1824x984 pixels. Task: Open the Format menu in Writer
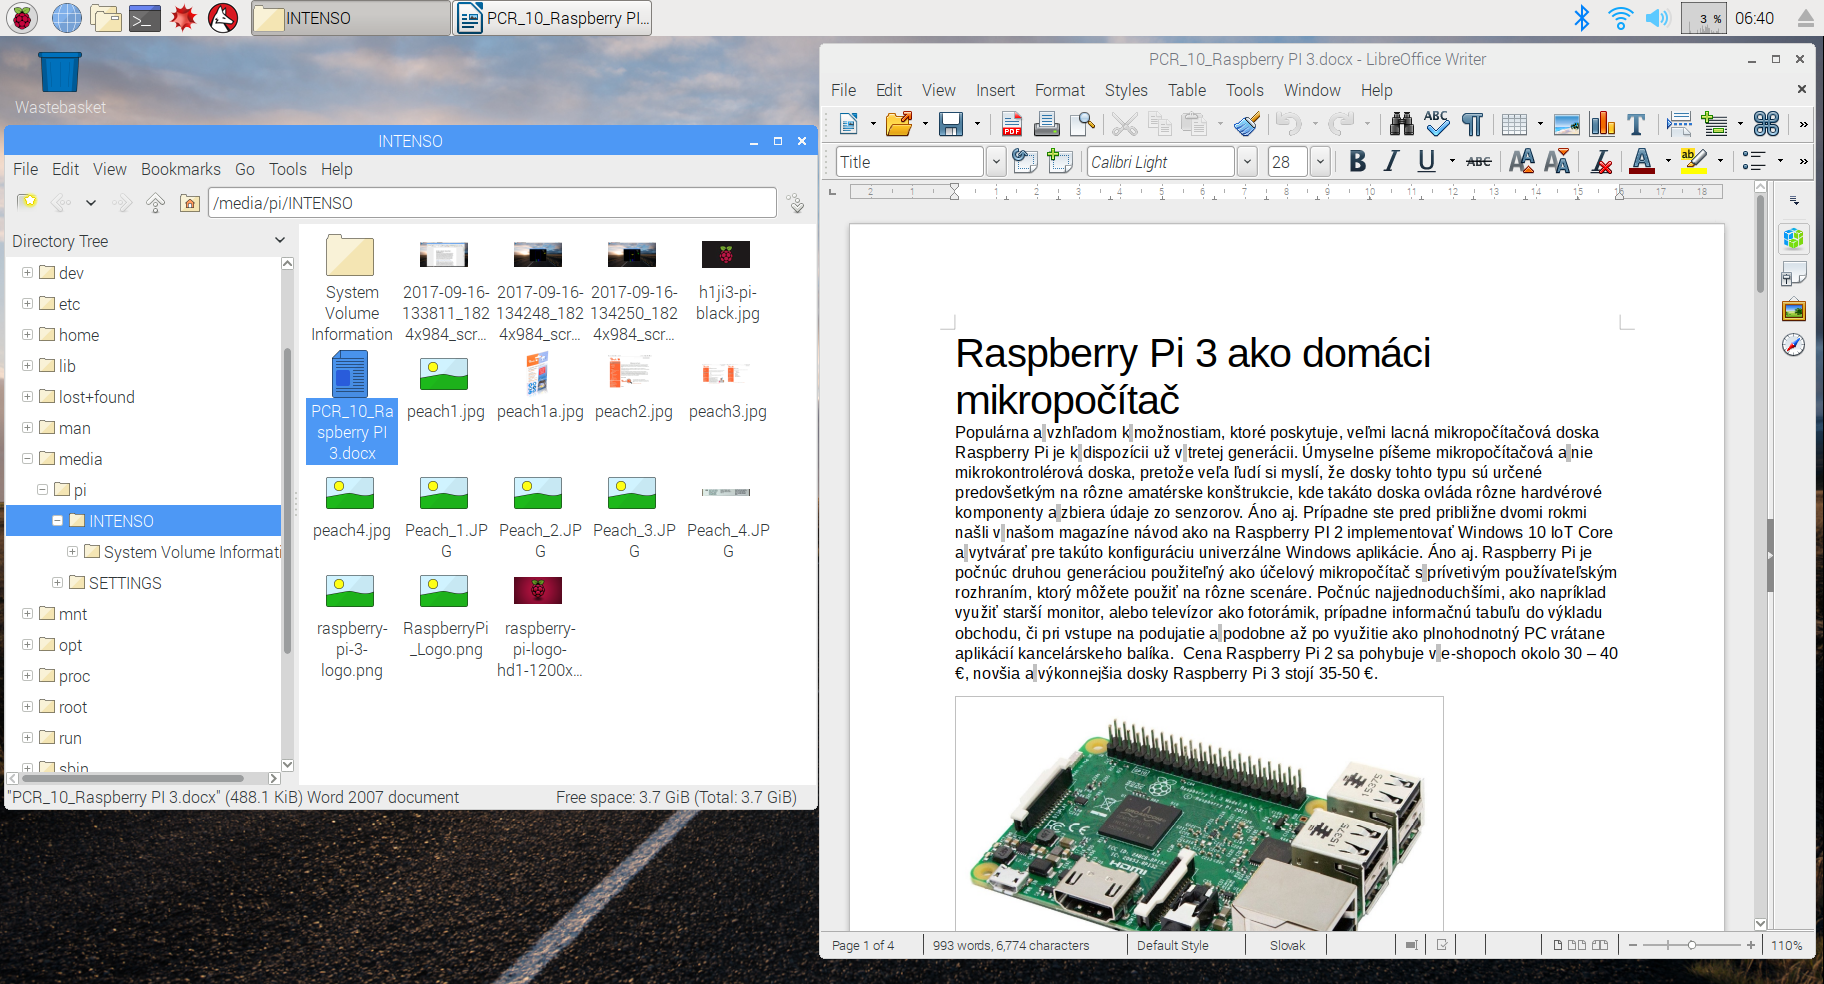point(1059,90)
